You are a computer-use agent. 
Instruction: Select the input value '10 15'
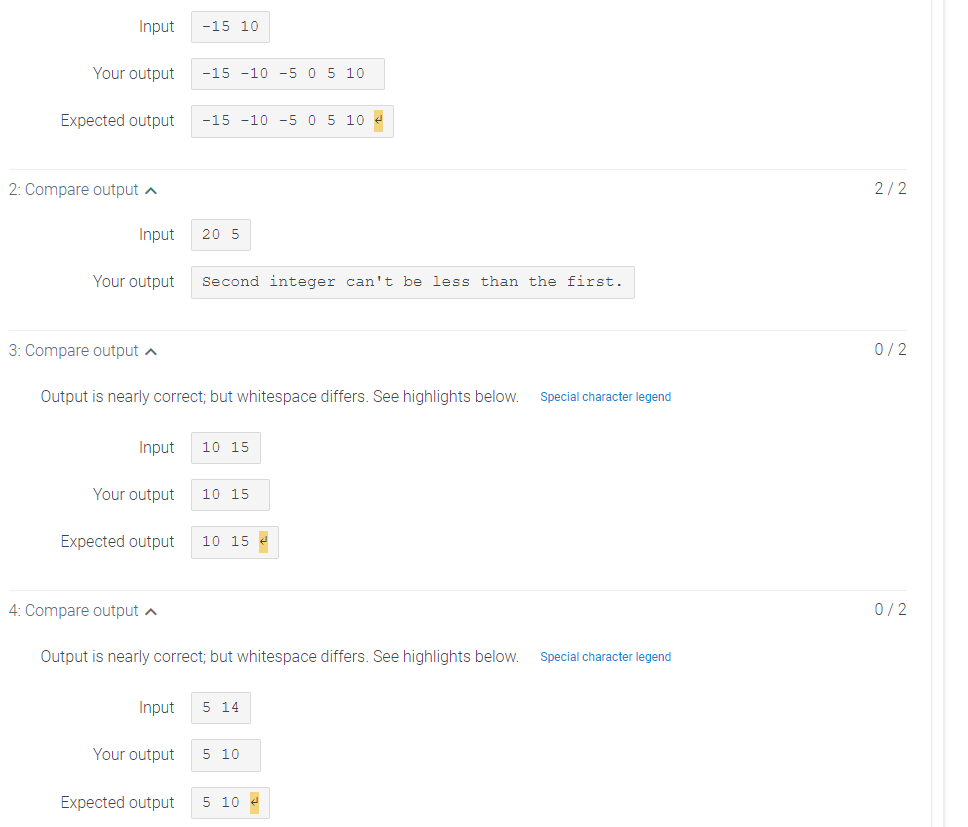226,448
